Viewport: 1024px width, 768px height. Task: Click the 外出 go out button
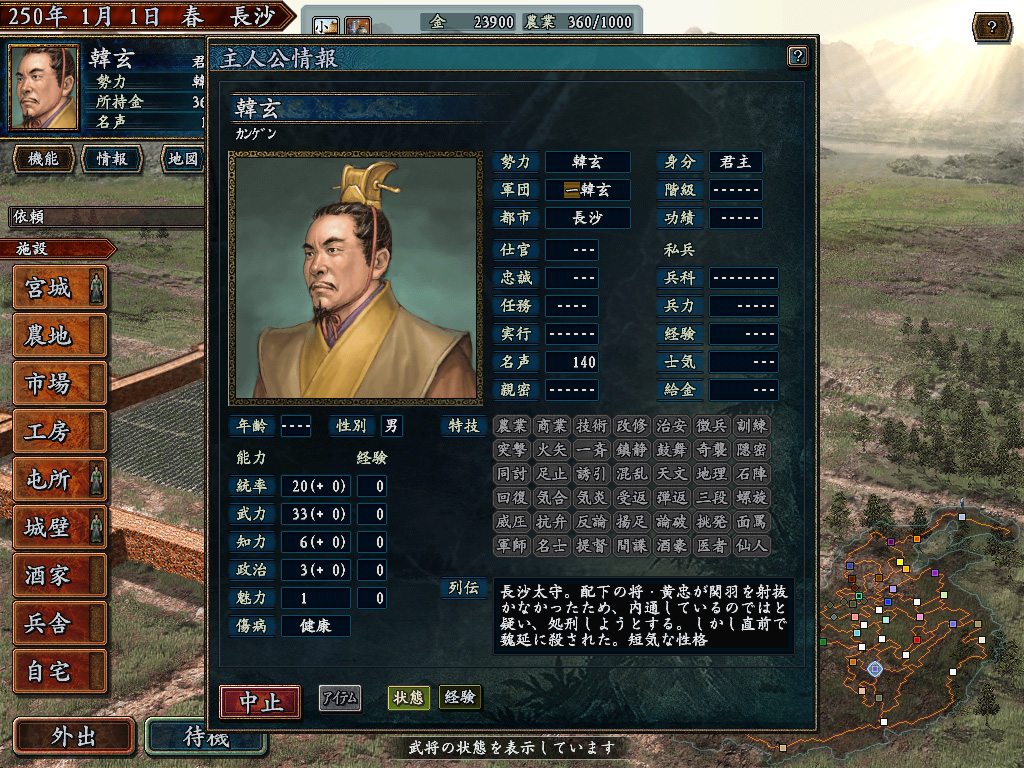coord(74,737)
